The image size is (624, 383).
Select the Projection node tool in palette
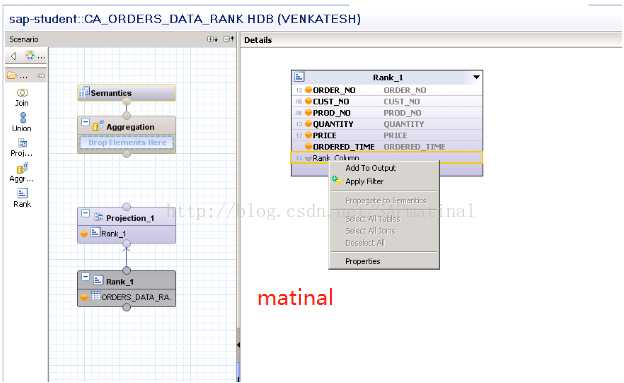[22, 147]
